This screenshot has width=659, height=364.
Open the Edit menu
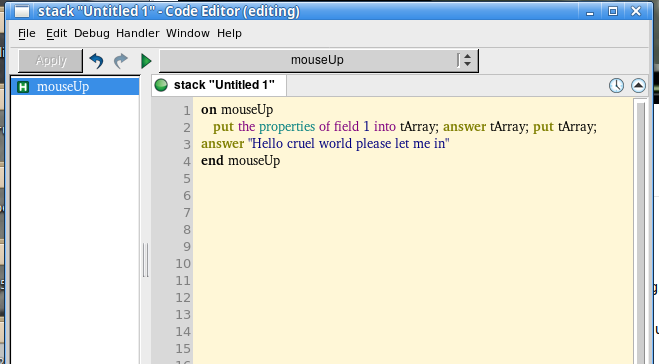(x=56, y=33)
